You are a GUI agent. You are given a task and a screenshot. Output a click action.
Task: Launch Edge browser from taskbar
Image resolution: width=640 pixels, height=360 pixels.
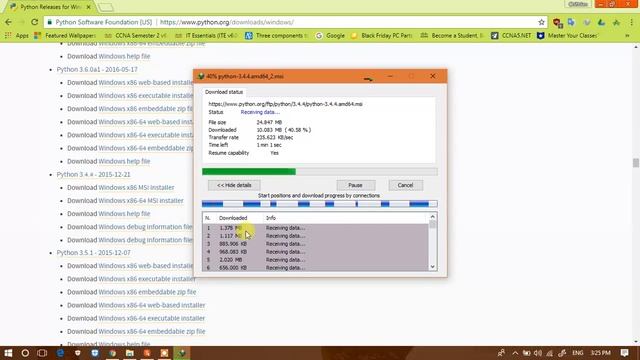pyautogui.click(x=60, y=353)
